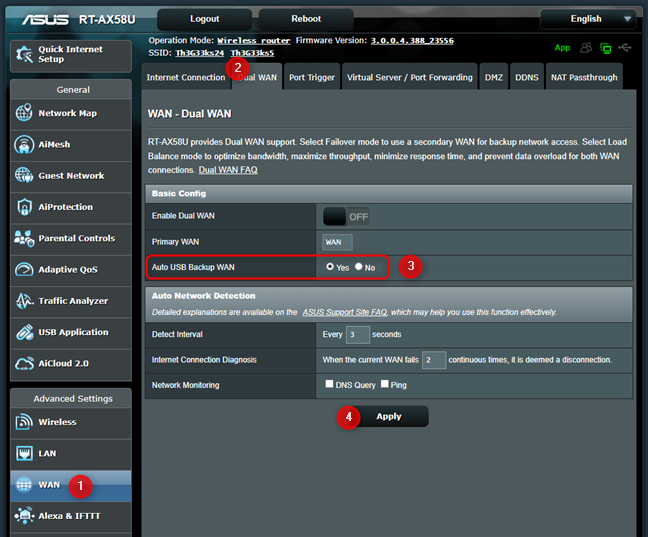Viewport: 648px width, 537px height.
Task: Toggle the Enable Dual WAN switch
Action: click(x=346, y=216)
